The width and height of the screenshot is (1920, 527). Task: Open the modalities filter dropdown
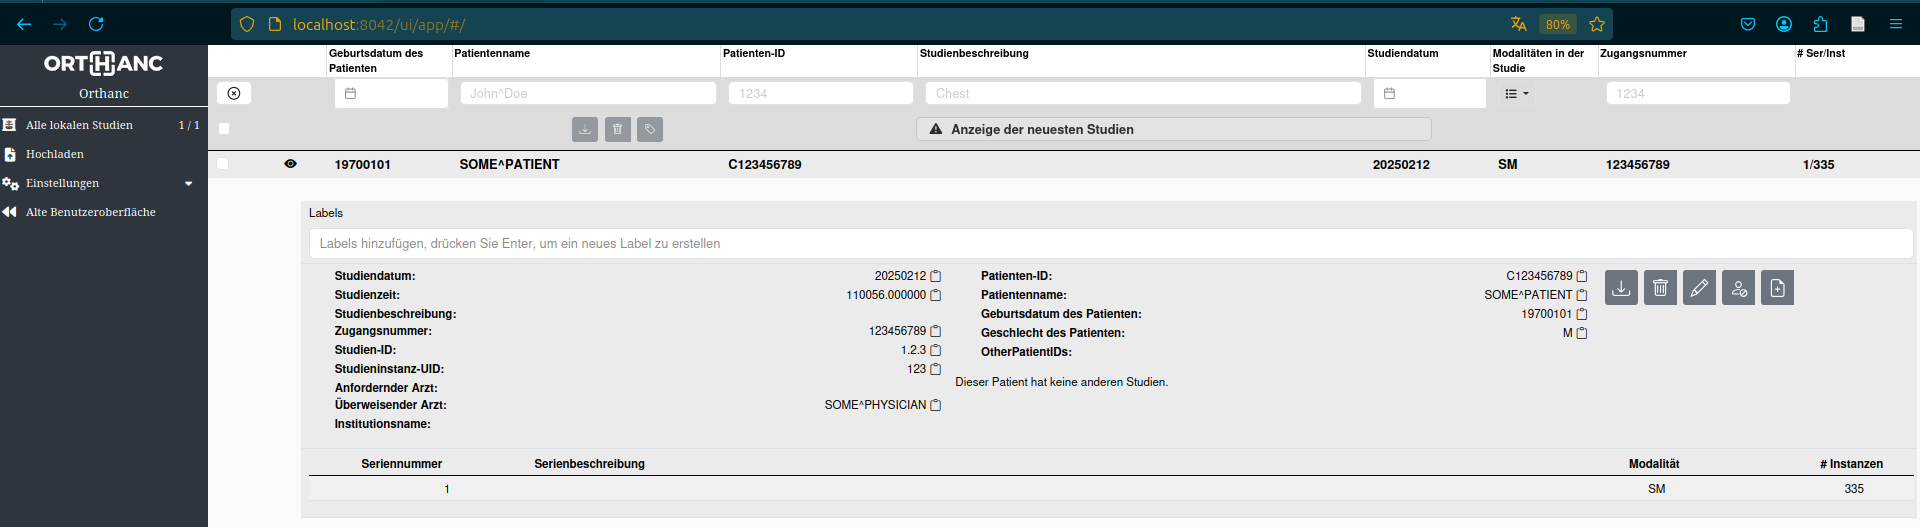pyautogui.click(x=1517, y=93)
